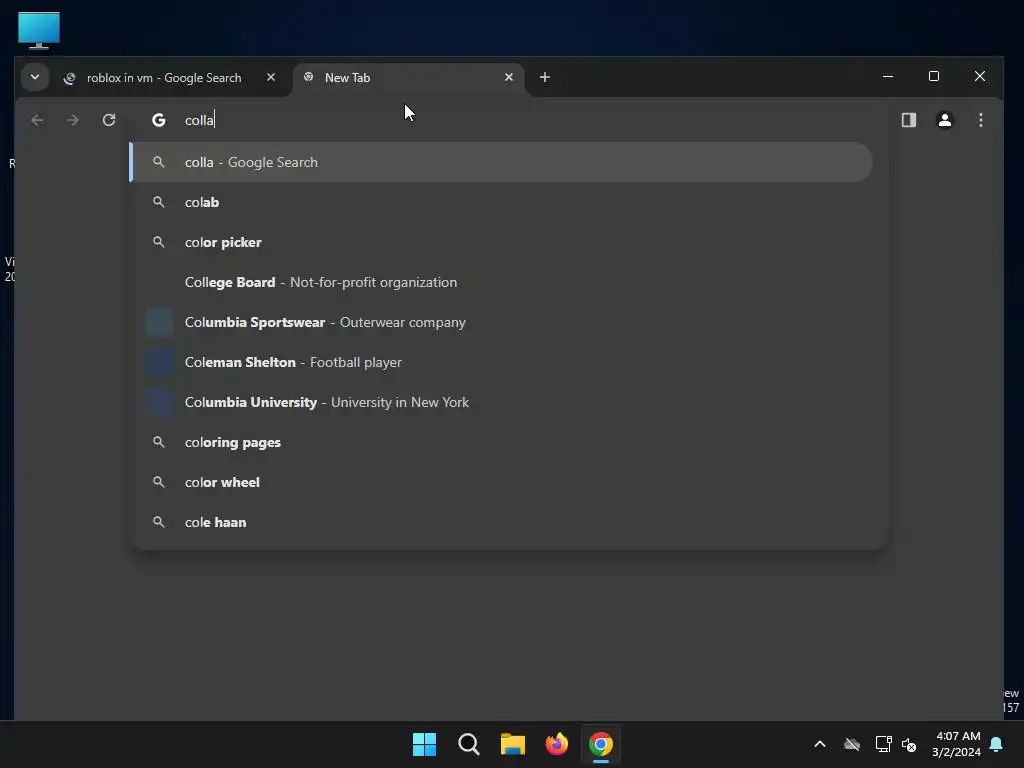
Task: Choose College Board suggestion
Action: click(501, 282)
